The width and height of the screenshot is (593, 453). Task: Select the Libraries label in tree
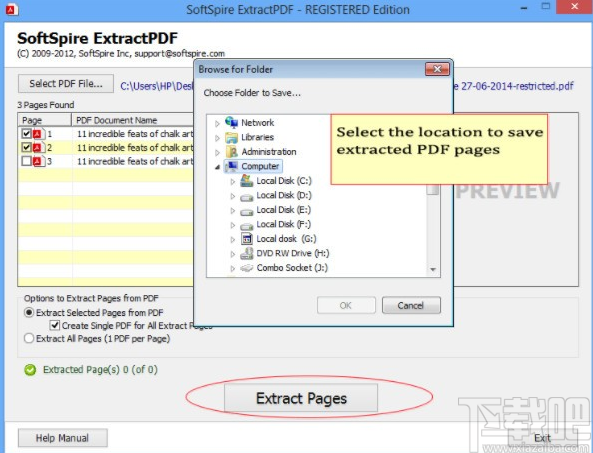pos(258,137)
